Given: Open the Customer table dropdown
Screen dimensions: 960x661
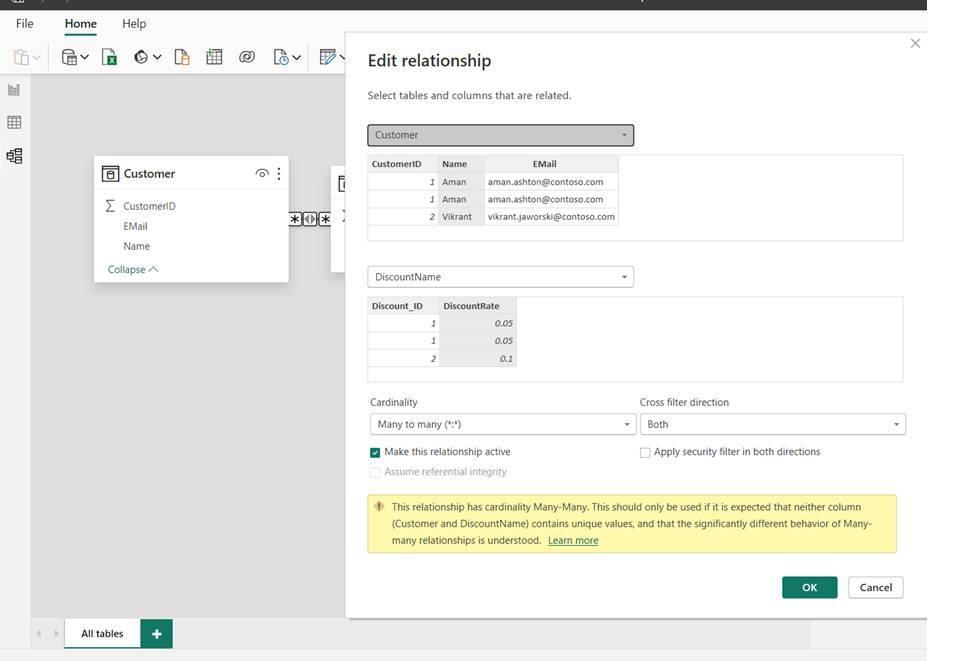Looking at the screenshot, I should pos(501,135).
